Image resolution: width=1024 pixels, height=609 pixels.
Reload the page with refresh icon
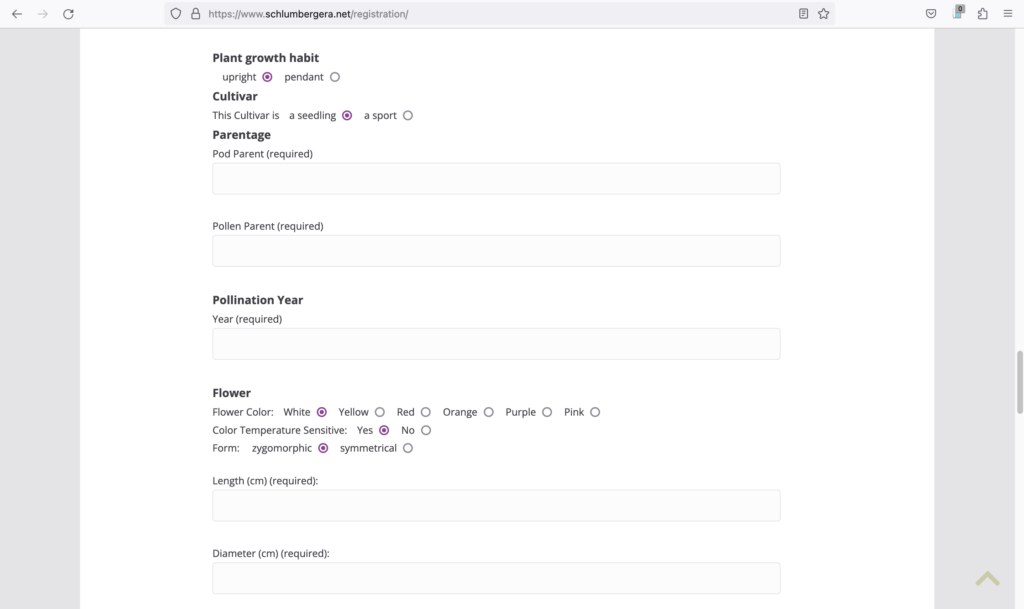point(68,14)
